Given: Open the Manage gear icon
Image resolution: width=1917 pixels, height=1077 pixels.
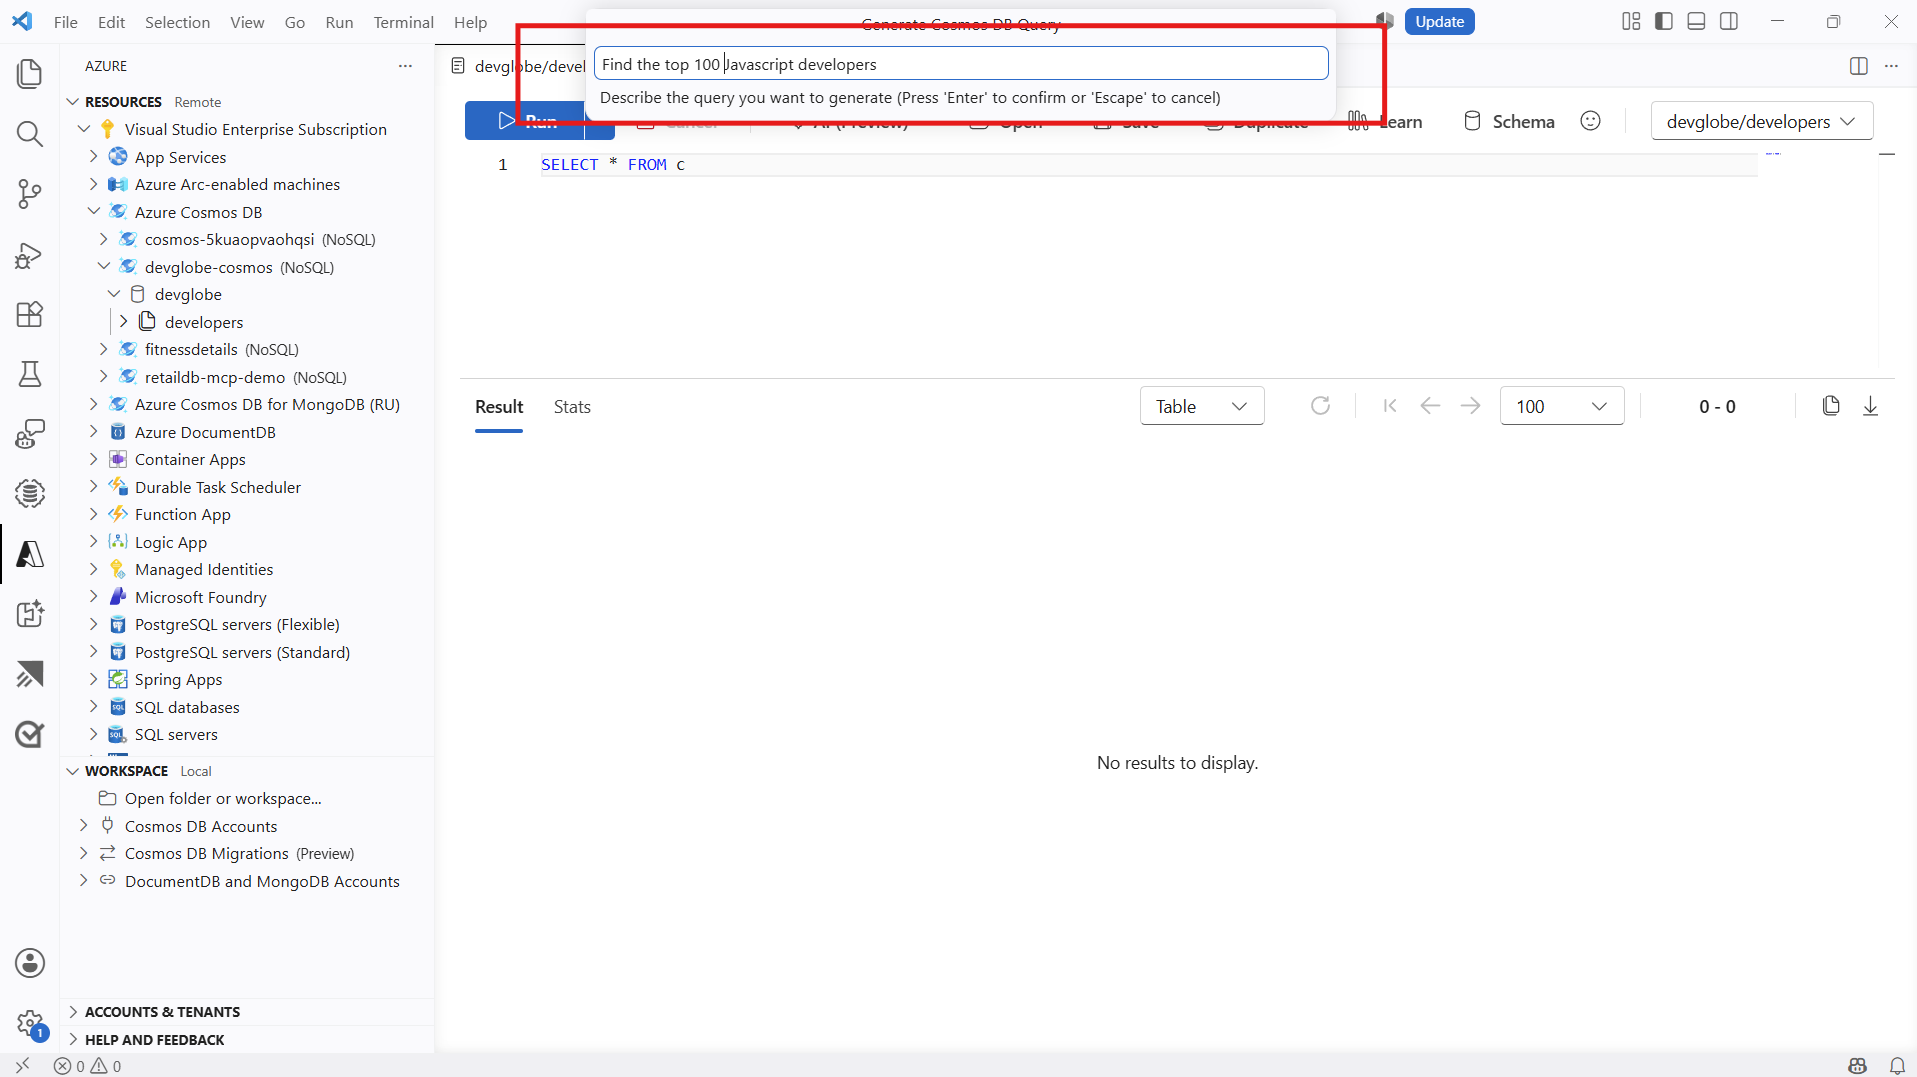Looking at the screenshot, I should click(x=30, y=1023).
